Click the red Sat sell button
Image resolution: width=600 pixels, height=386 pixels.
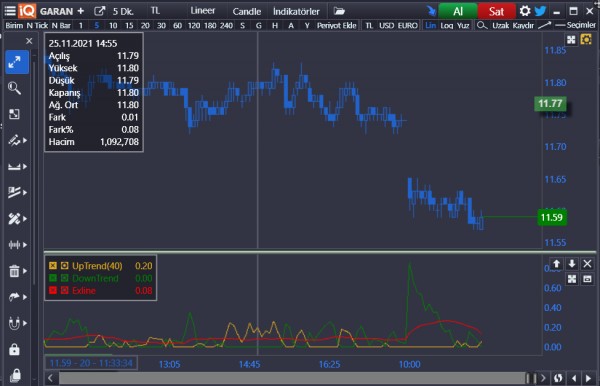pyautogui.click(x=496, y=11)
